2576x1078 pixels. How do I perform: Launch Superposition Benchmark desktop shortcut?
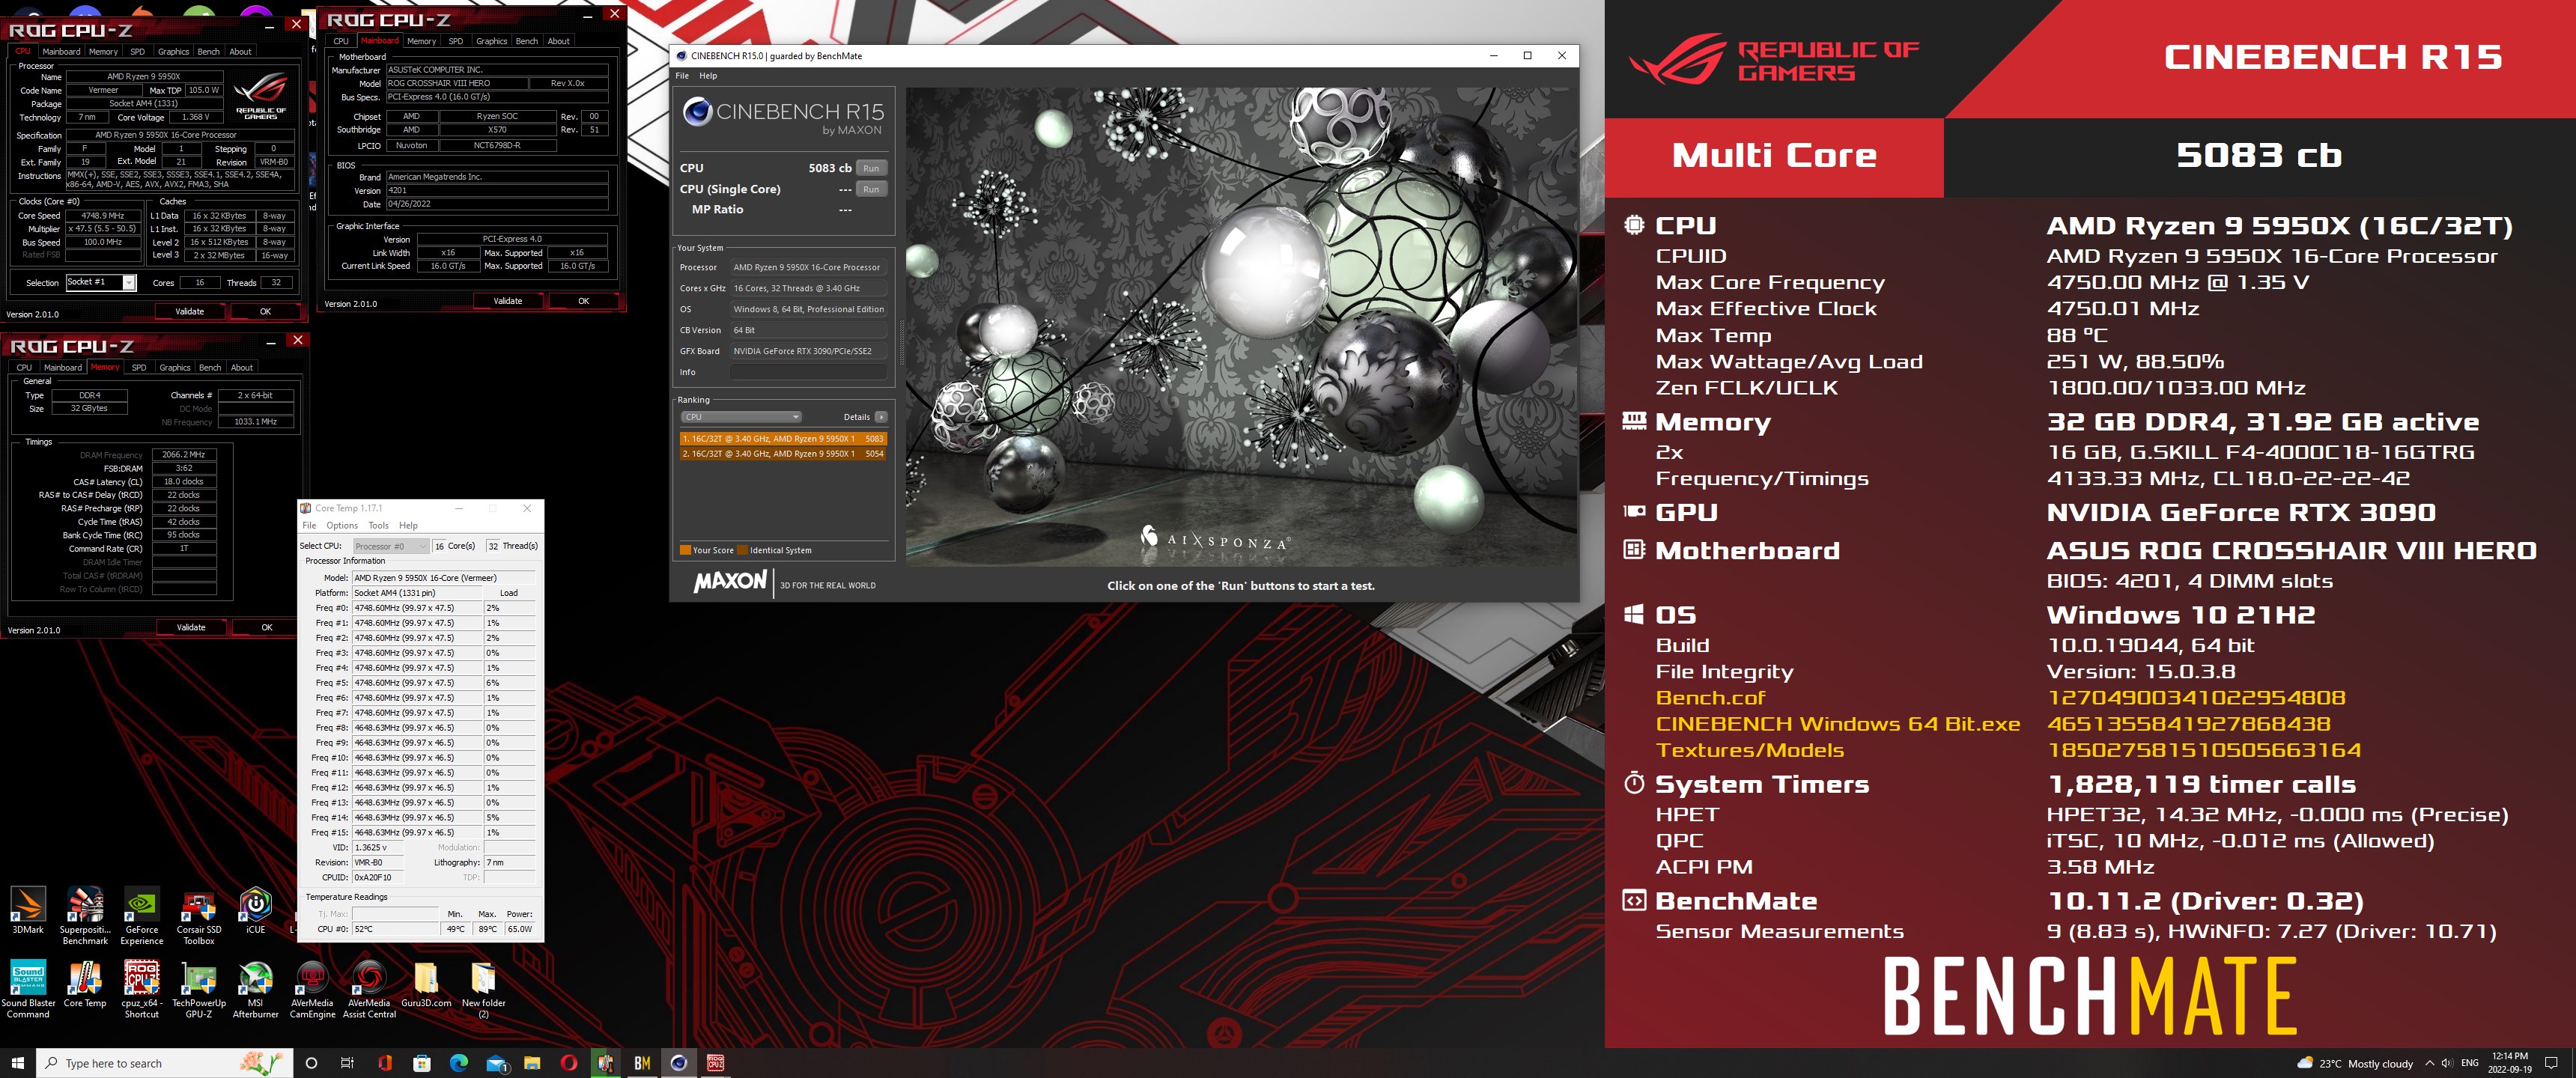click(x=85, y=915)
